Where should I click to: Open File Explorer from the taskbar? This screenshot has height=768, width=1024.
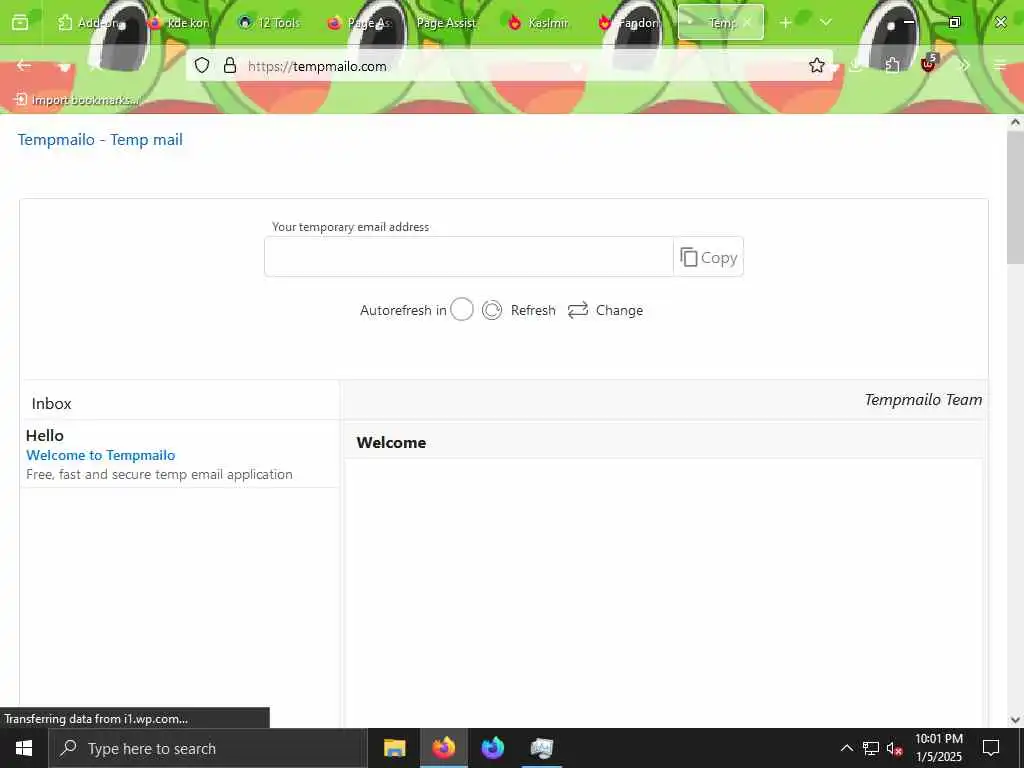pos(394,748)
